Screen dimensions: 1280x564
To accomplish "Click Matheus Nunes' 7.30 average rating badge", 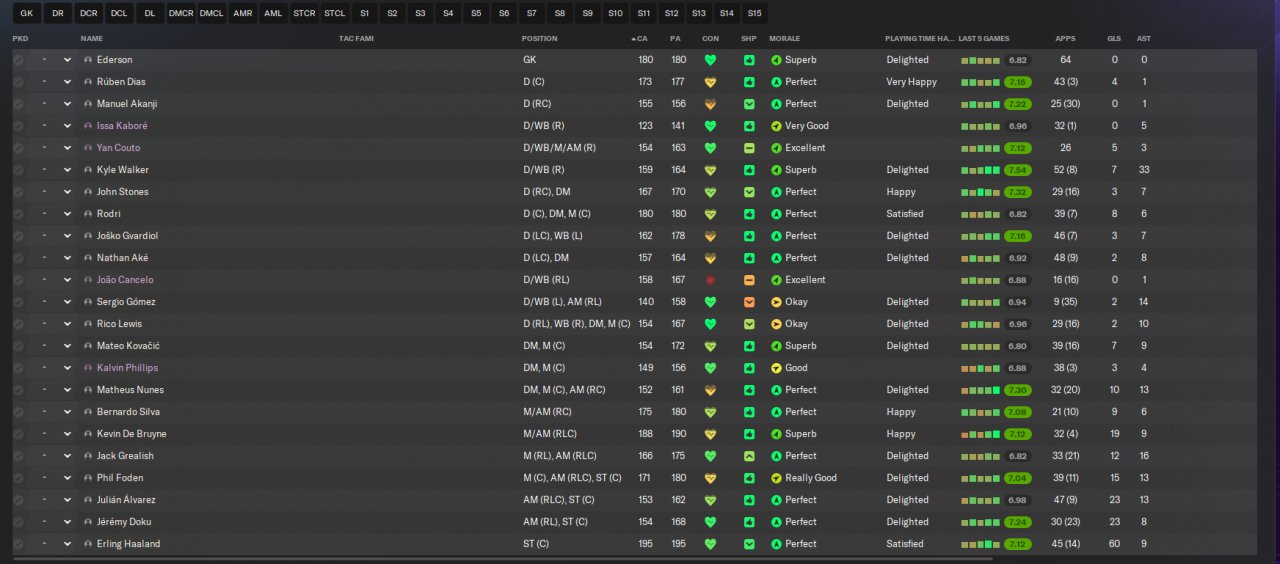I will click(1018, 390).
